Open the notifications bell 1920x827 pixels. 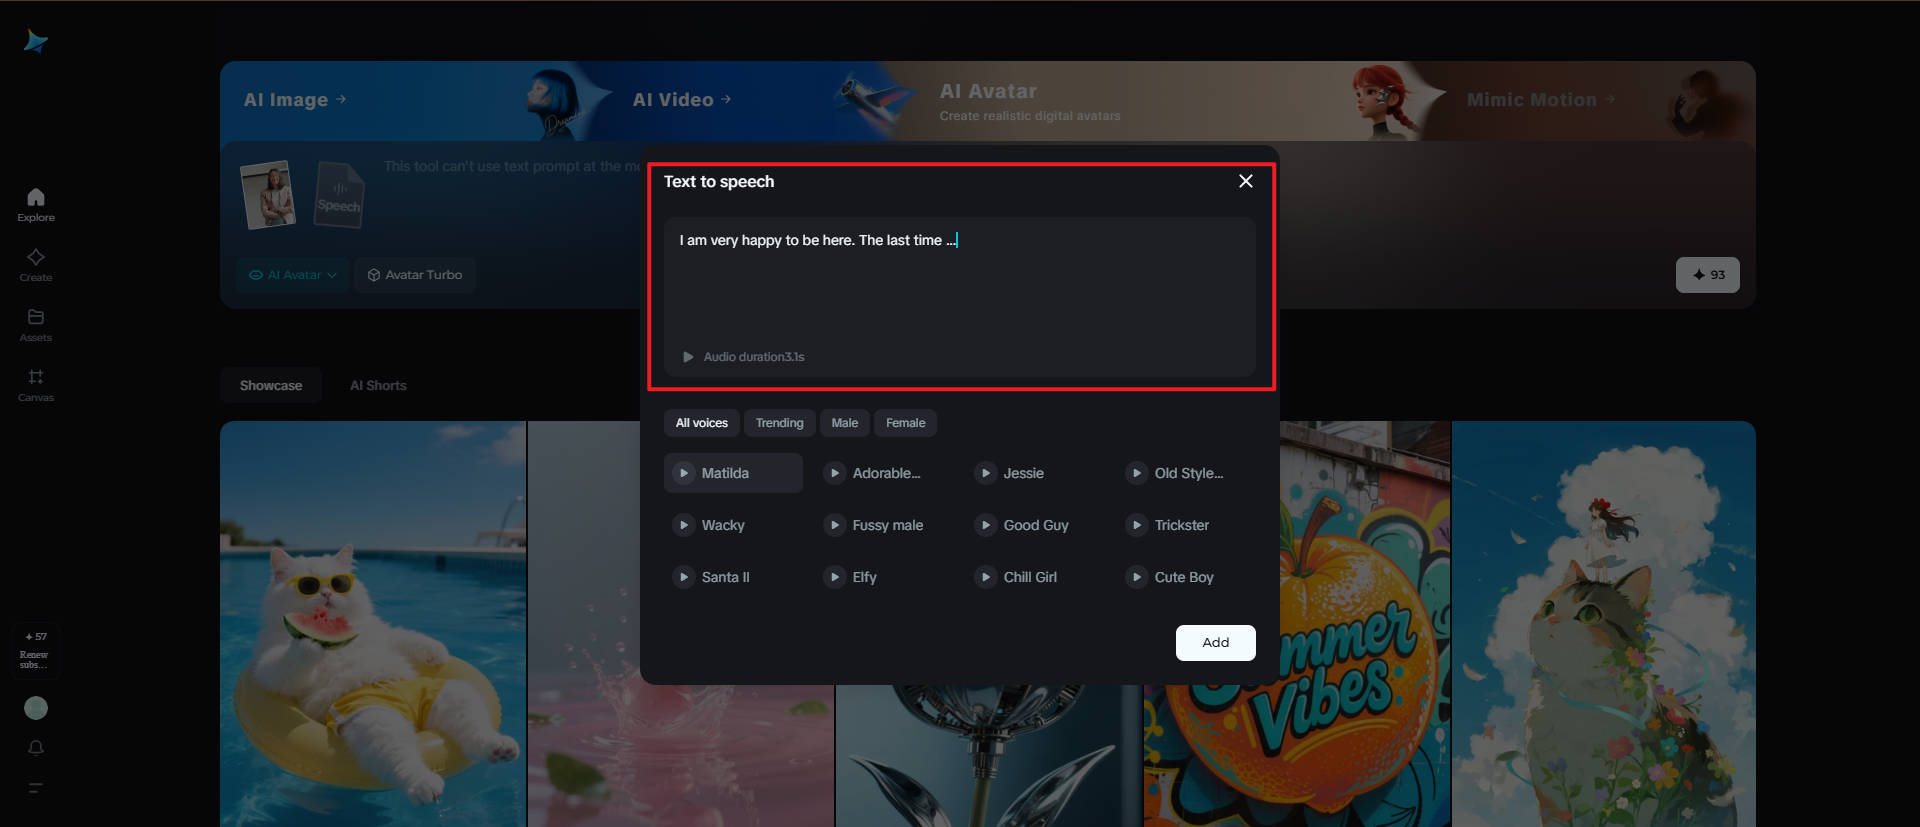click(36, 748)
